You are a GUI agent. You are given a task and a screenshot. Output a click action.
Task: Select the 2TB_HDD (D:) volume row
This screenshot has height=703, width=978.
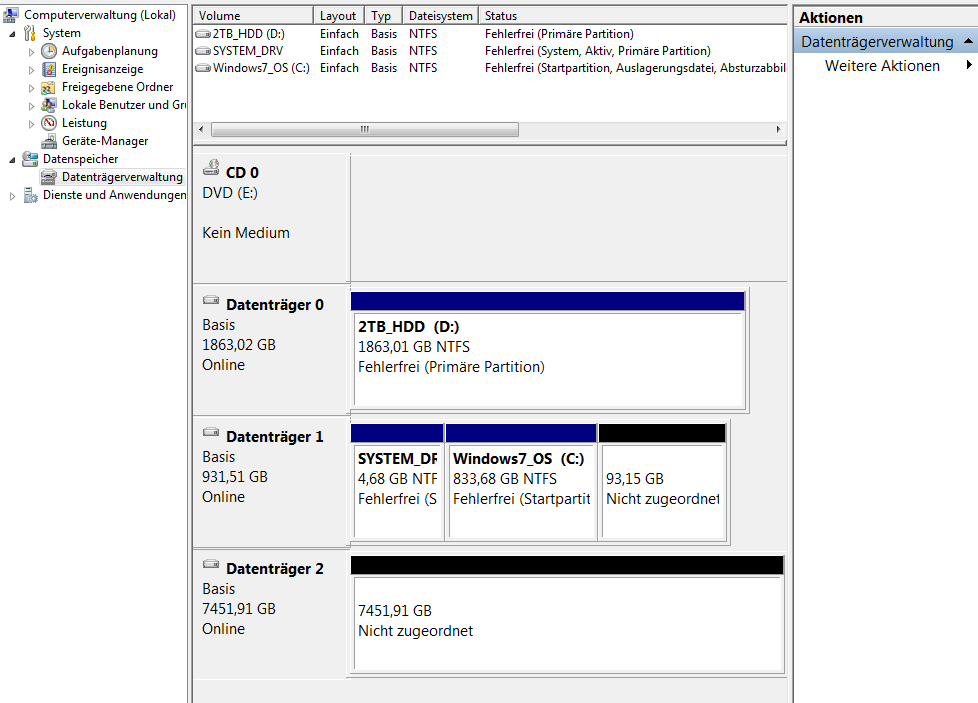490,34
